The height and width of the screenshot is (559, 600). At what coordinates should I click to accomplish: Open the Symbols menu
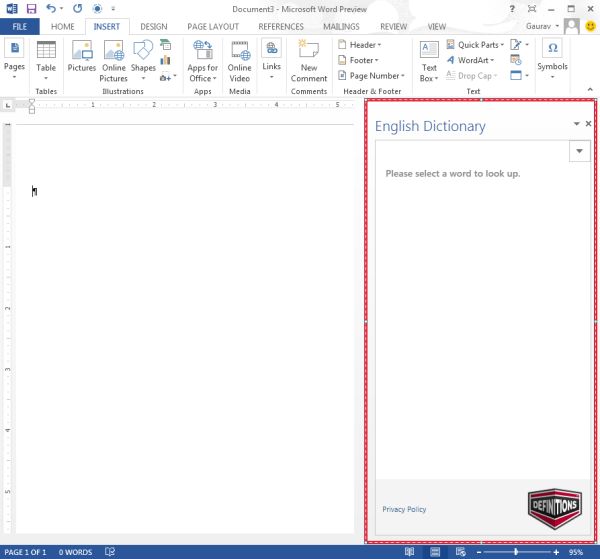(552, 59)
